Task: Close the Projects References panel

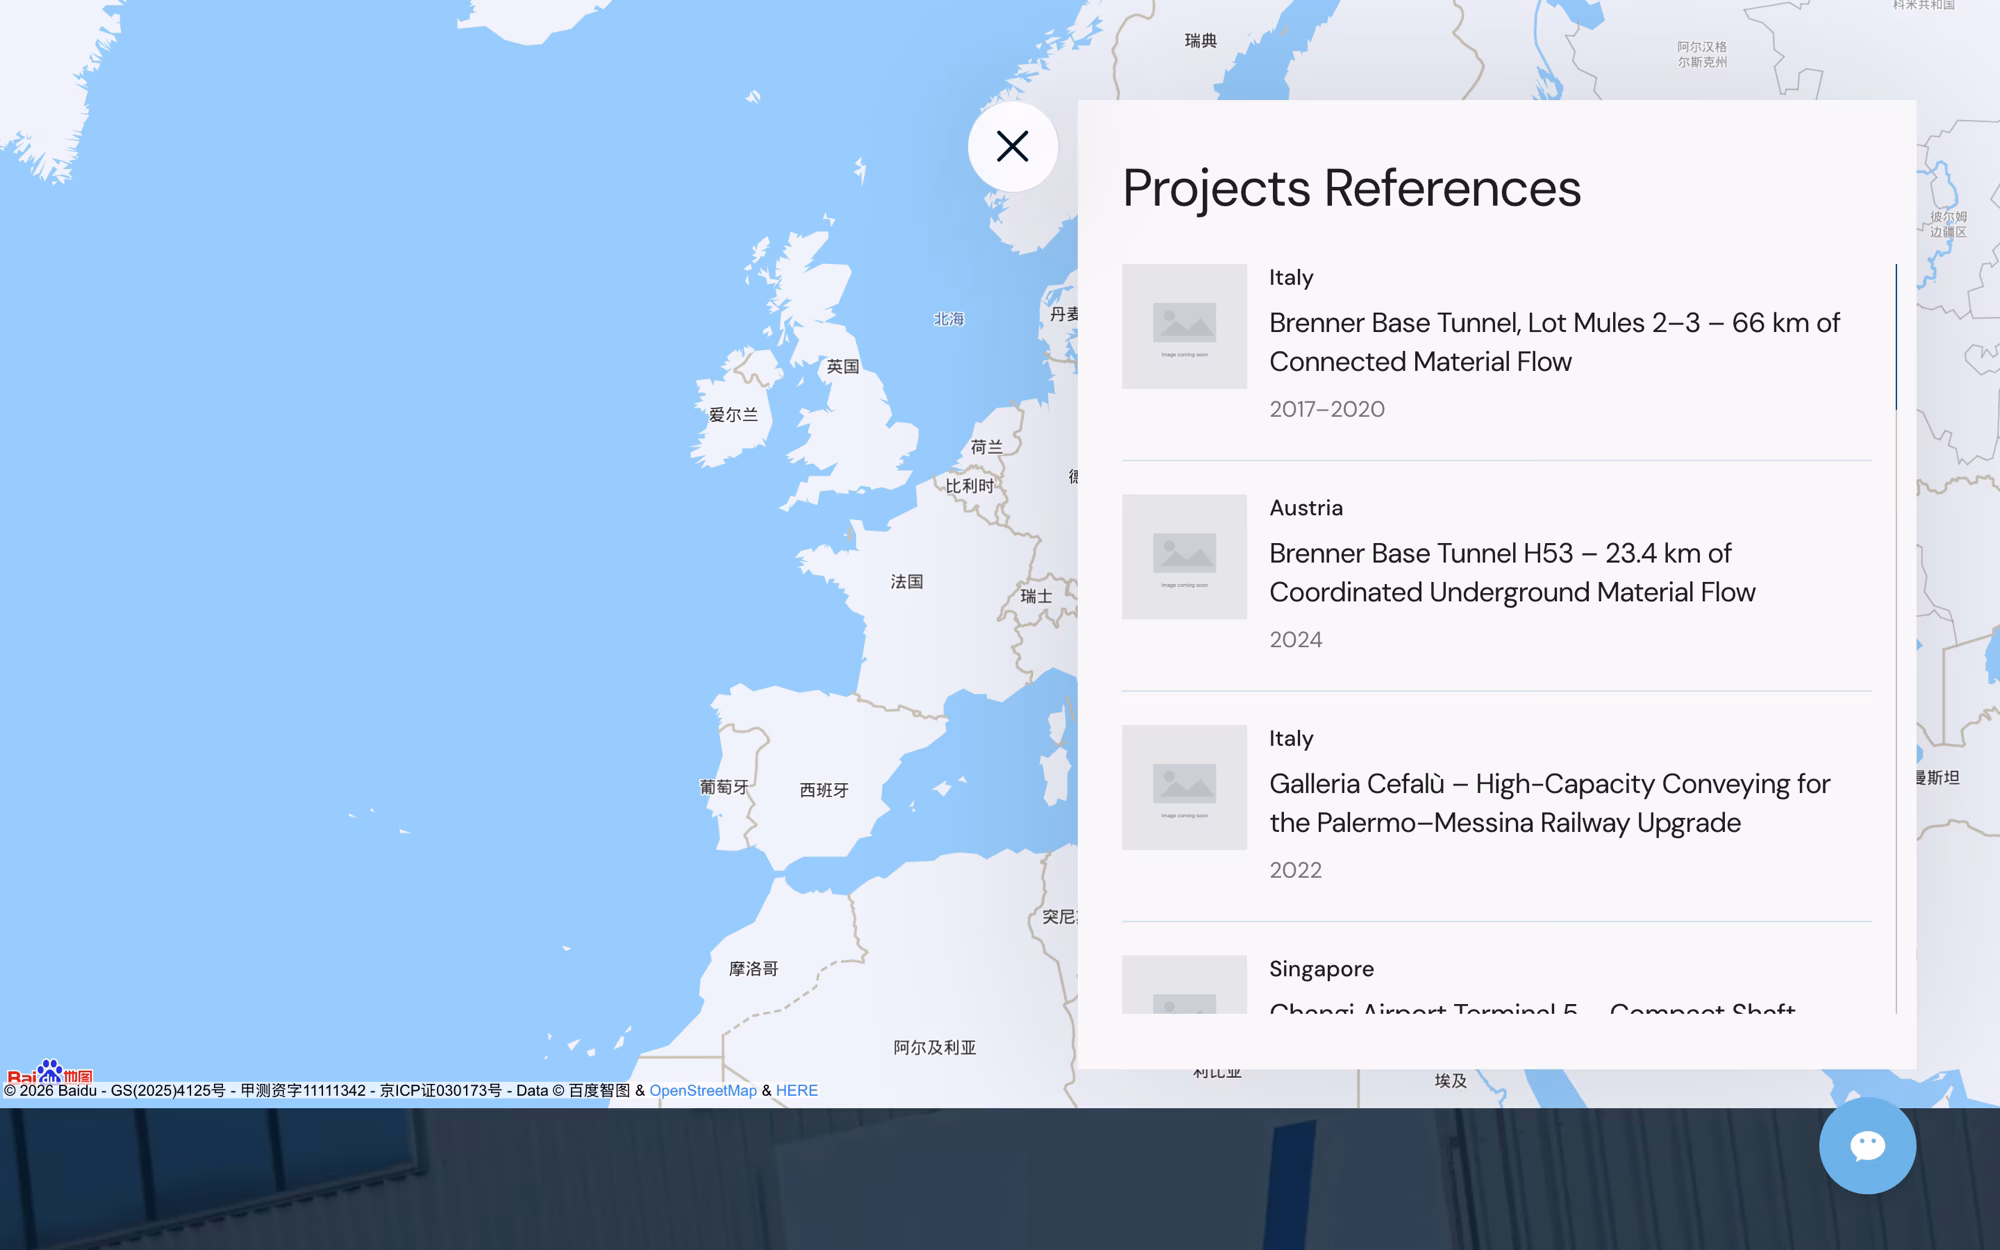Action: [x=1012, y=147]
